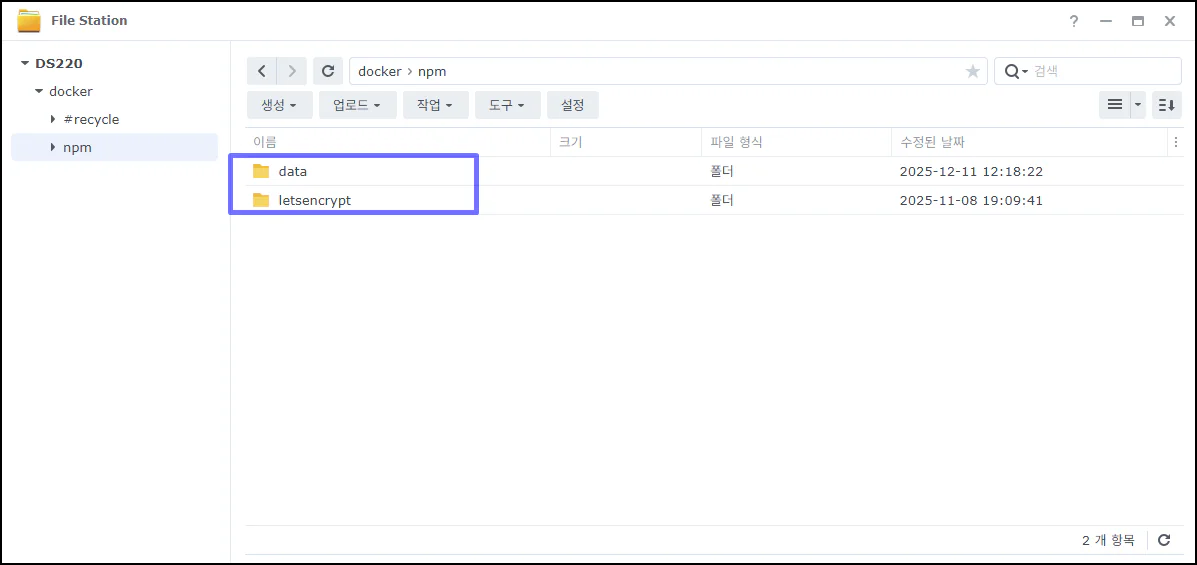Click the bottom status bar refresh icon
This screenshot has height=565, width=1197.
[1164, 540]
